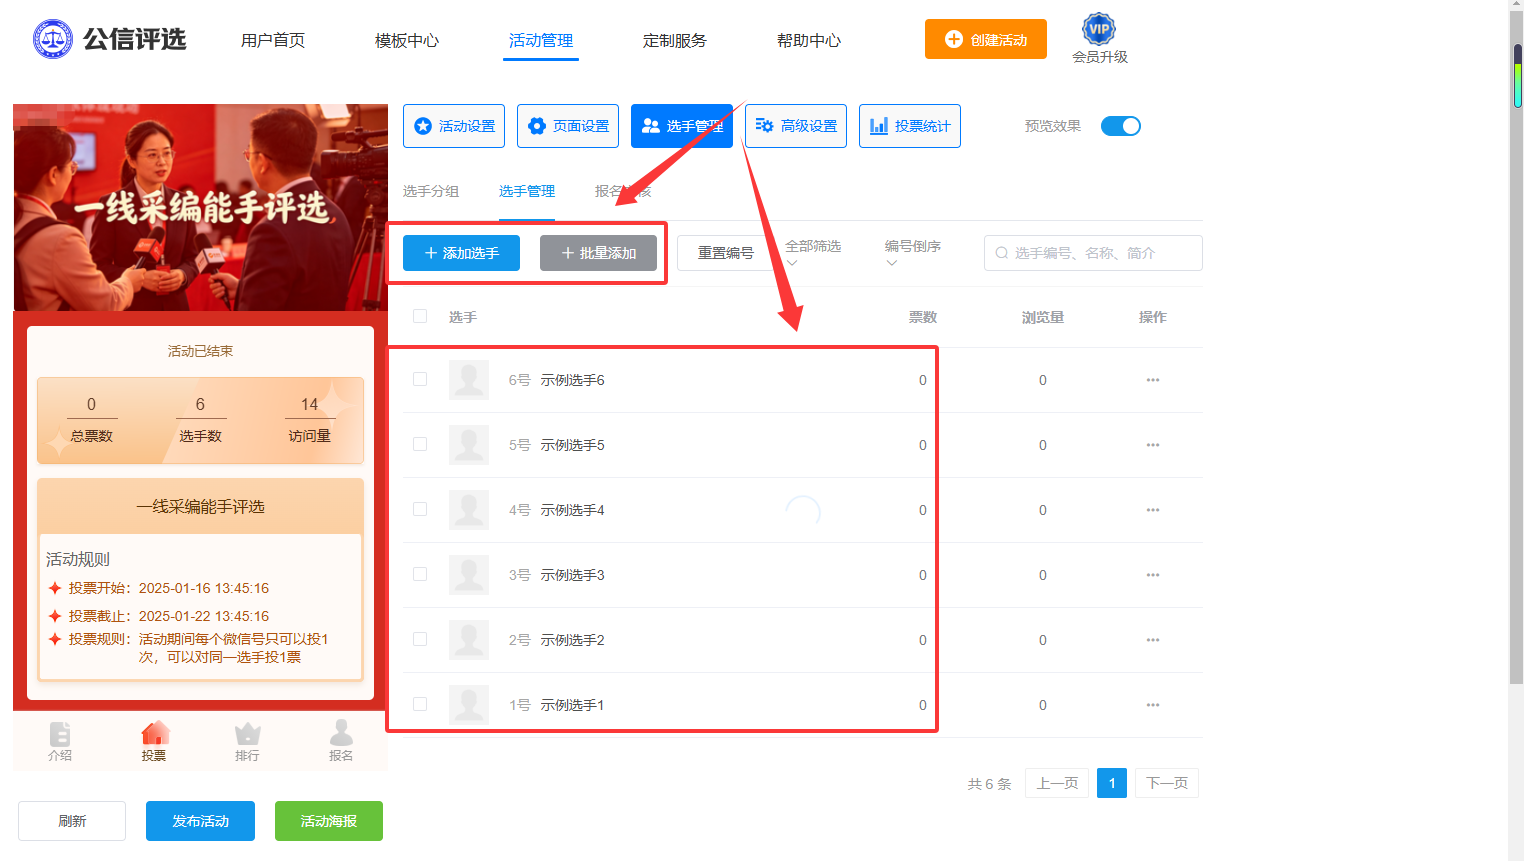The image size is (1524, 861).
Task: Click the 共 6 条 total count text
Action: pyautogui.click(x=990, y=784)
